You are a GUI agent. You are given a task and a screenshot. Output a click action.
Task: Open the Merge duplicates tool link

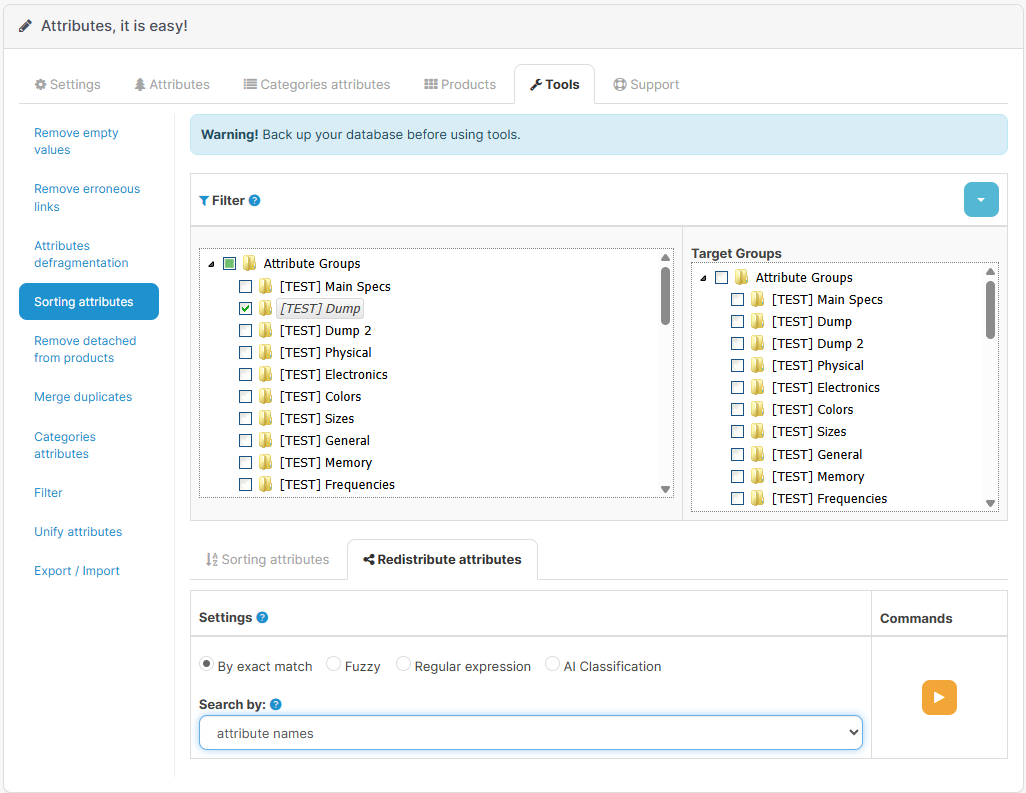[83, 397]
